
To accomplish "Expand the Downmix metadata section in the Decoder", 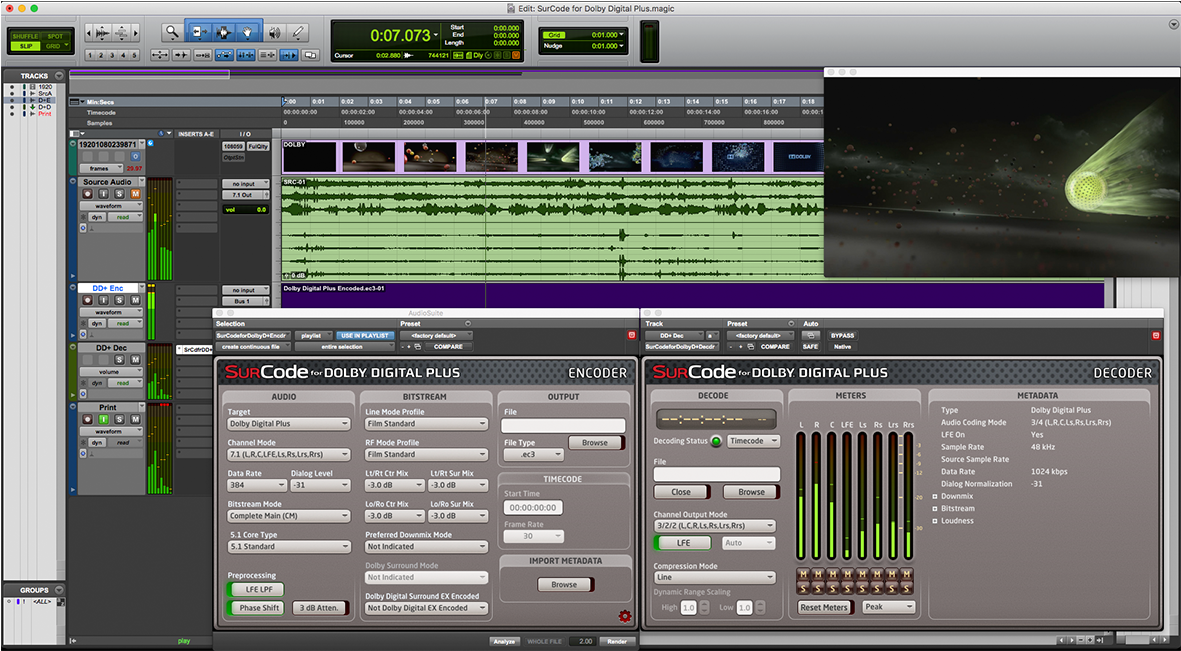I will coord(935,496).
